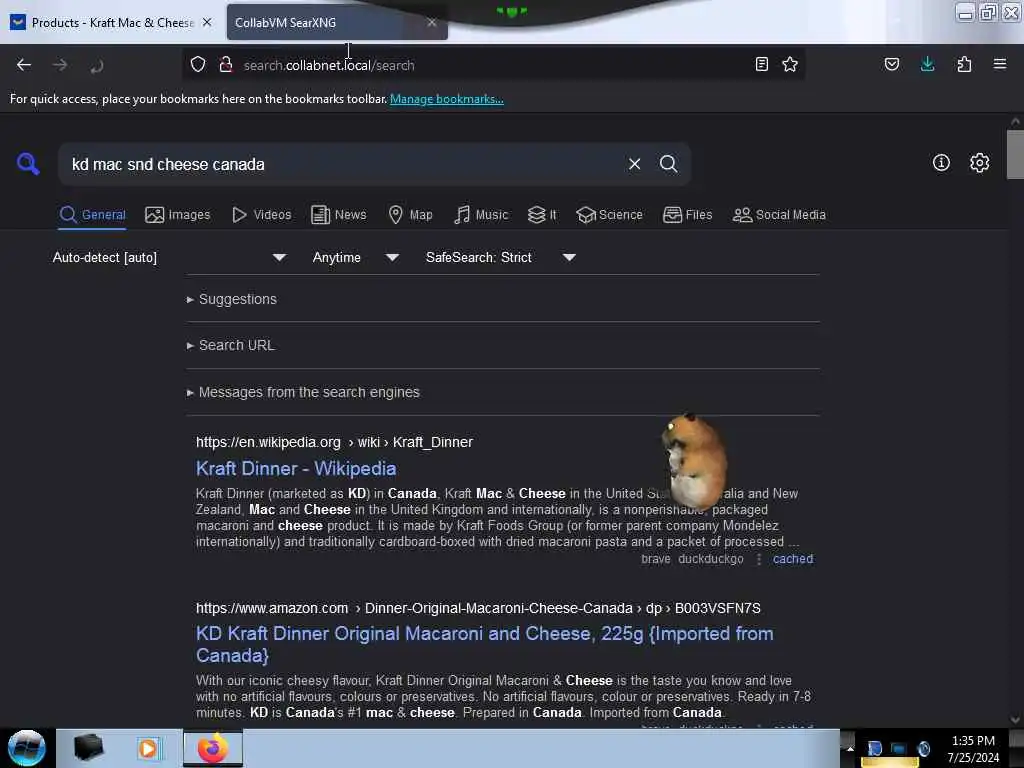Click the network tray icon

[x=898, y=748]
